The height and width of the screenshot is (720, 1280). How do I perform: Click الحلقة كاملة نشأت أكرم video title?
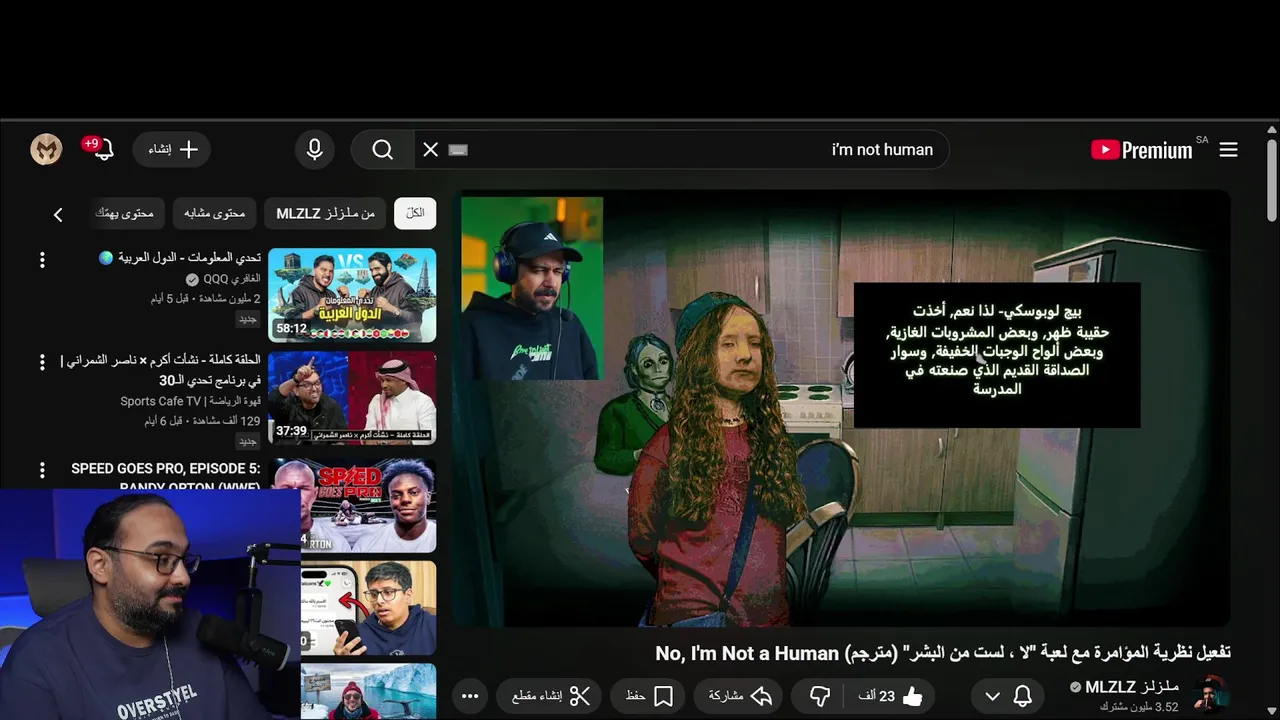pos(162,369)
